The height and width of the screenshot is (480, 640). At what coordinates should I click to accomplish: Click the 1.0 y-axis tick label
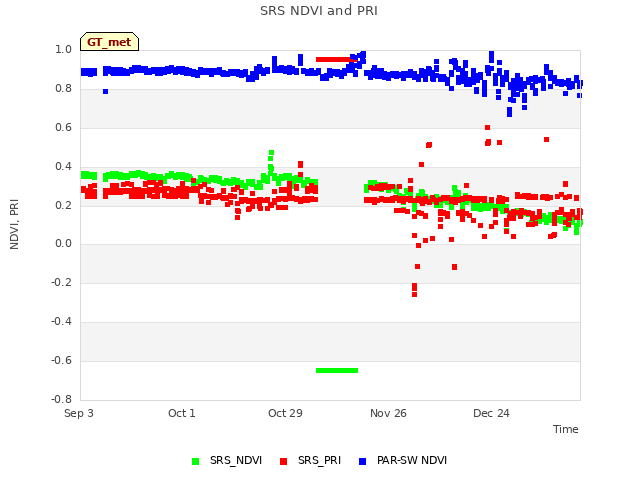click(63, 49)
